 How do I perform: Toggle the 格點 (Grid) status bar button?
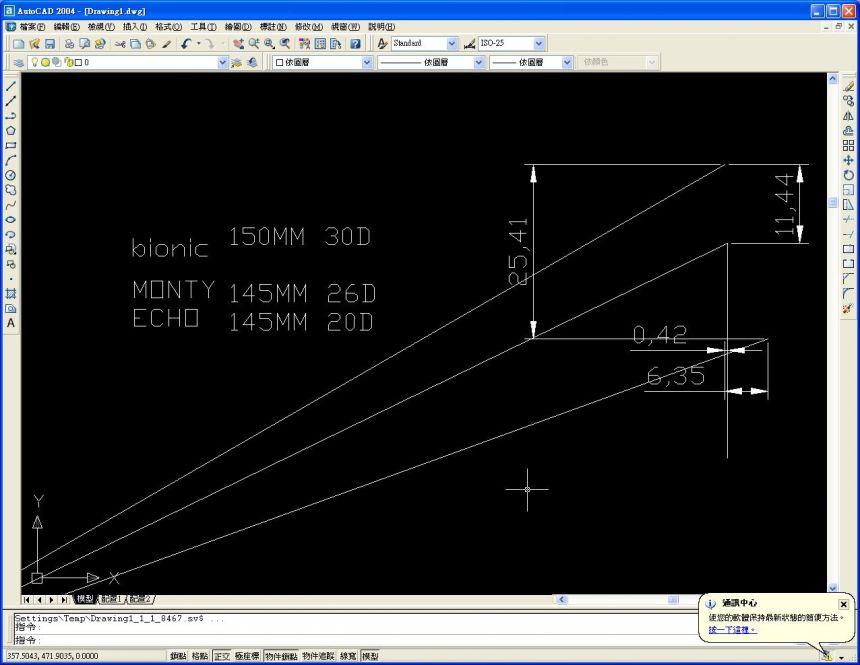click(200, 656)
